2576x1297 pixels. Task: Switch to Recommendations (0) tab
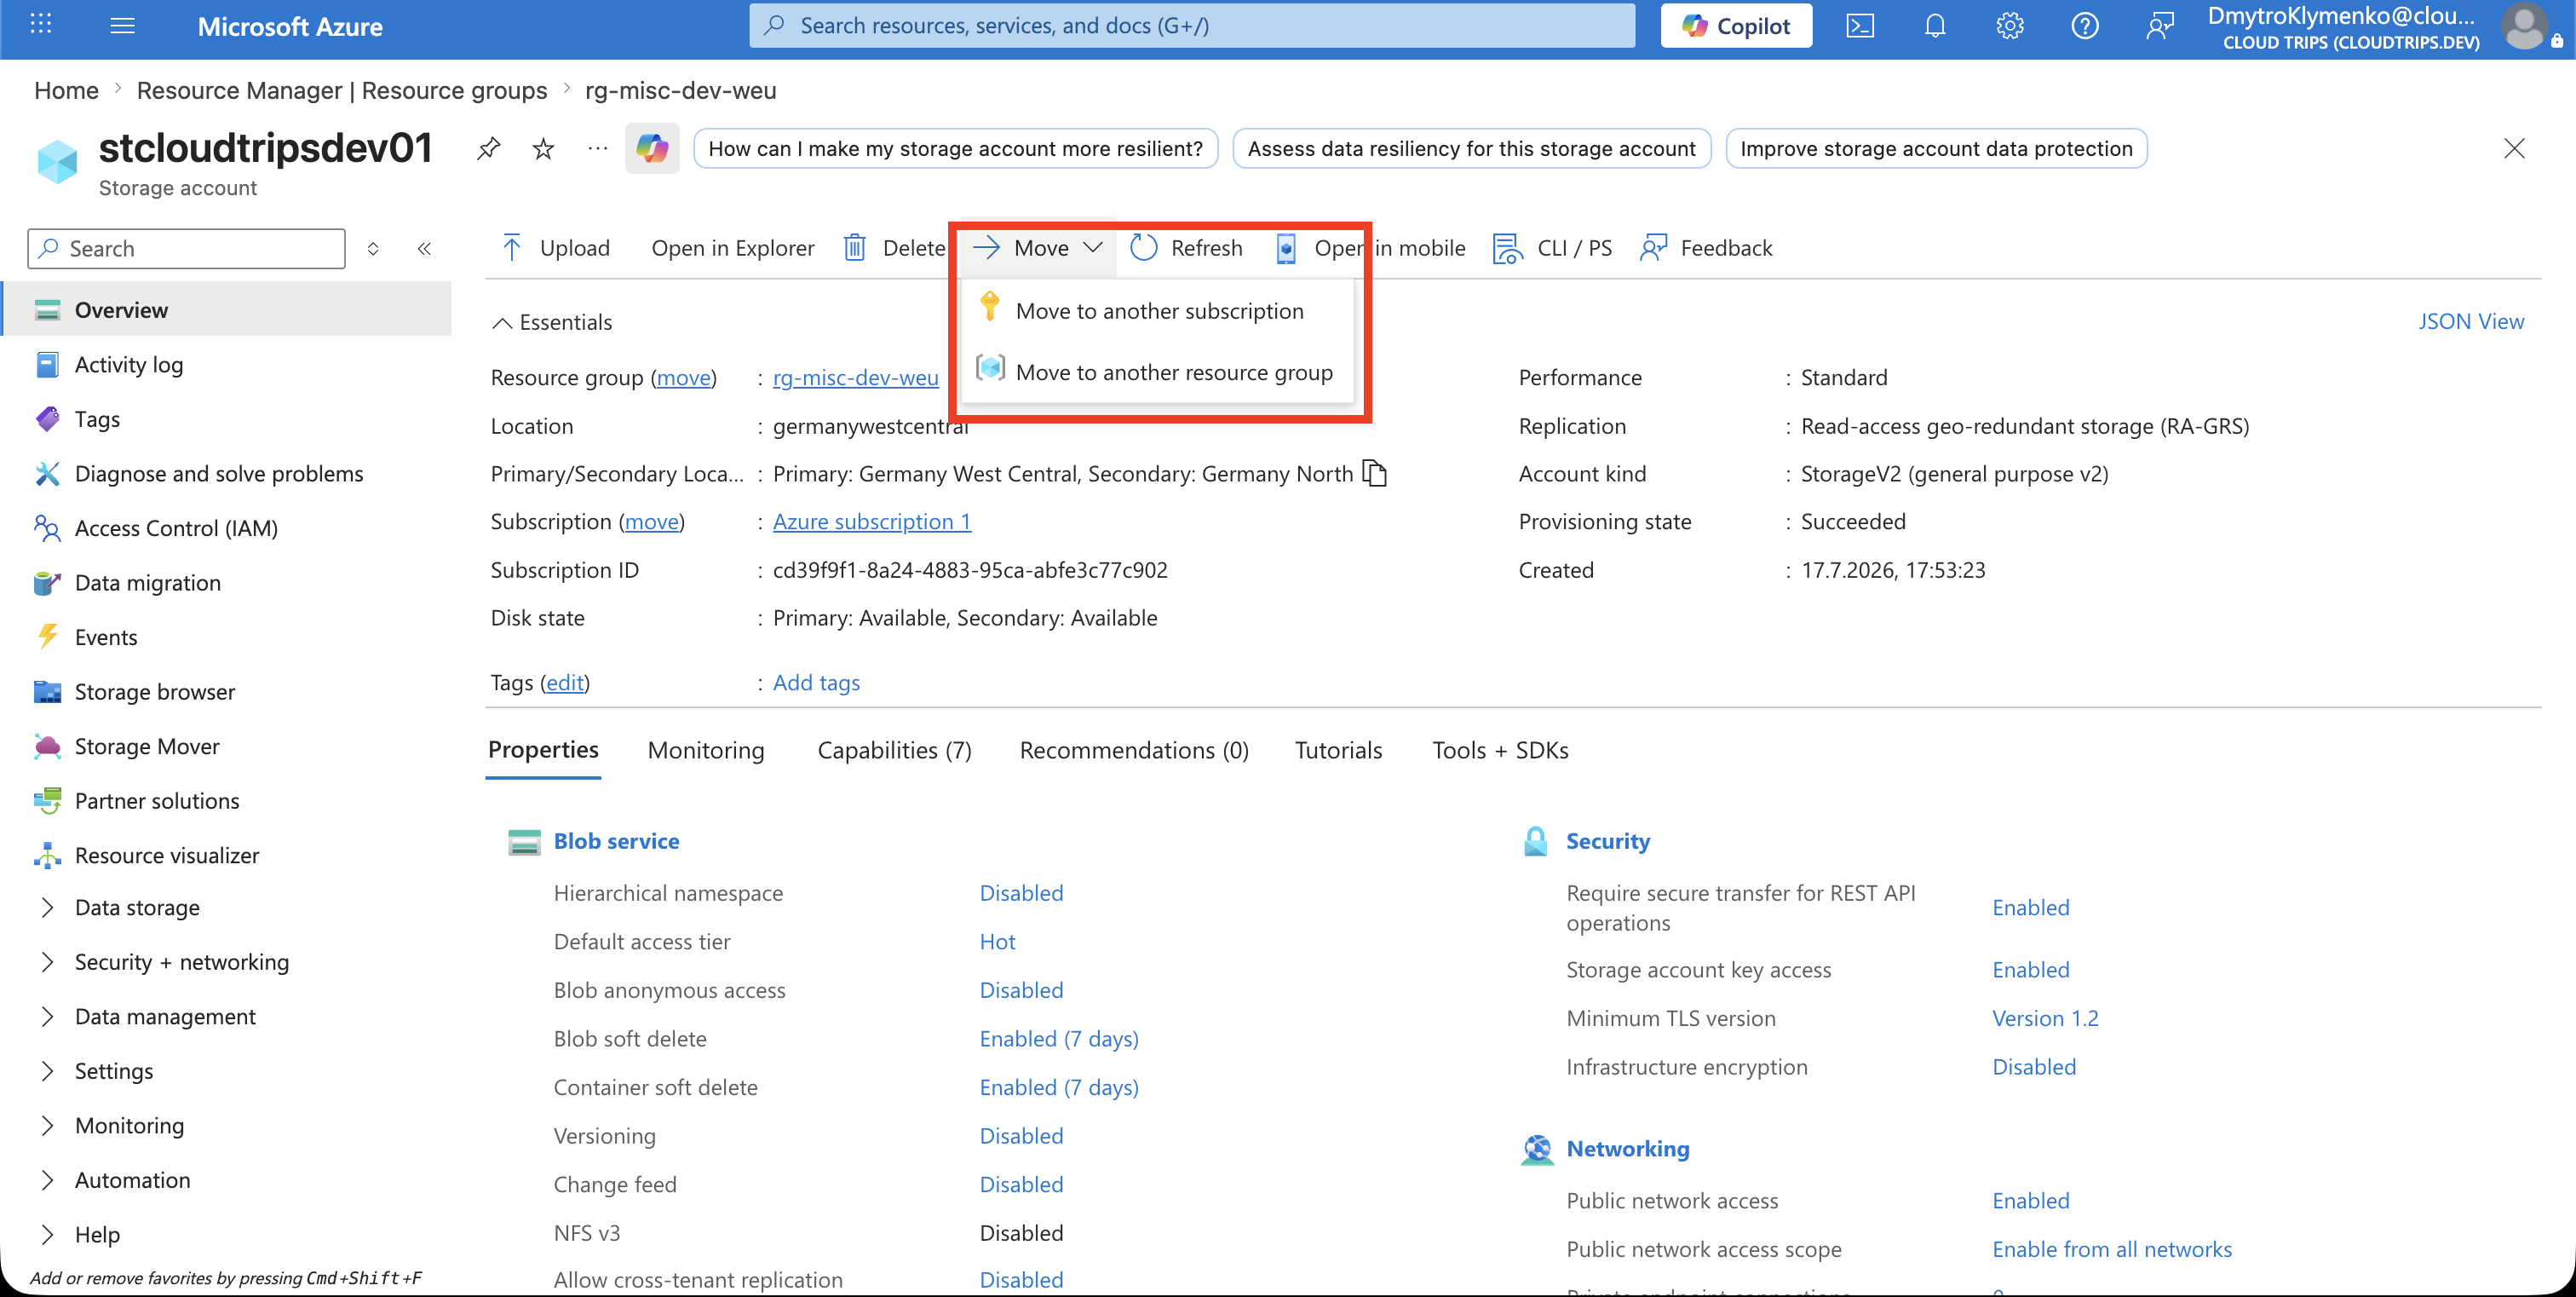(1134, 750)
